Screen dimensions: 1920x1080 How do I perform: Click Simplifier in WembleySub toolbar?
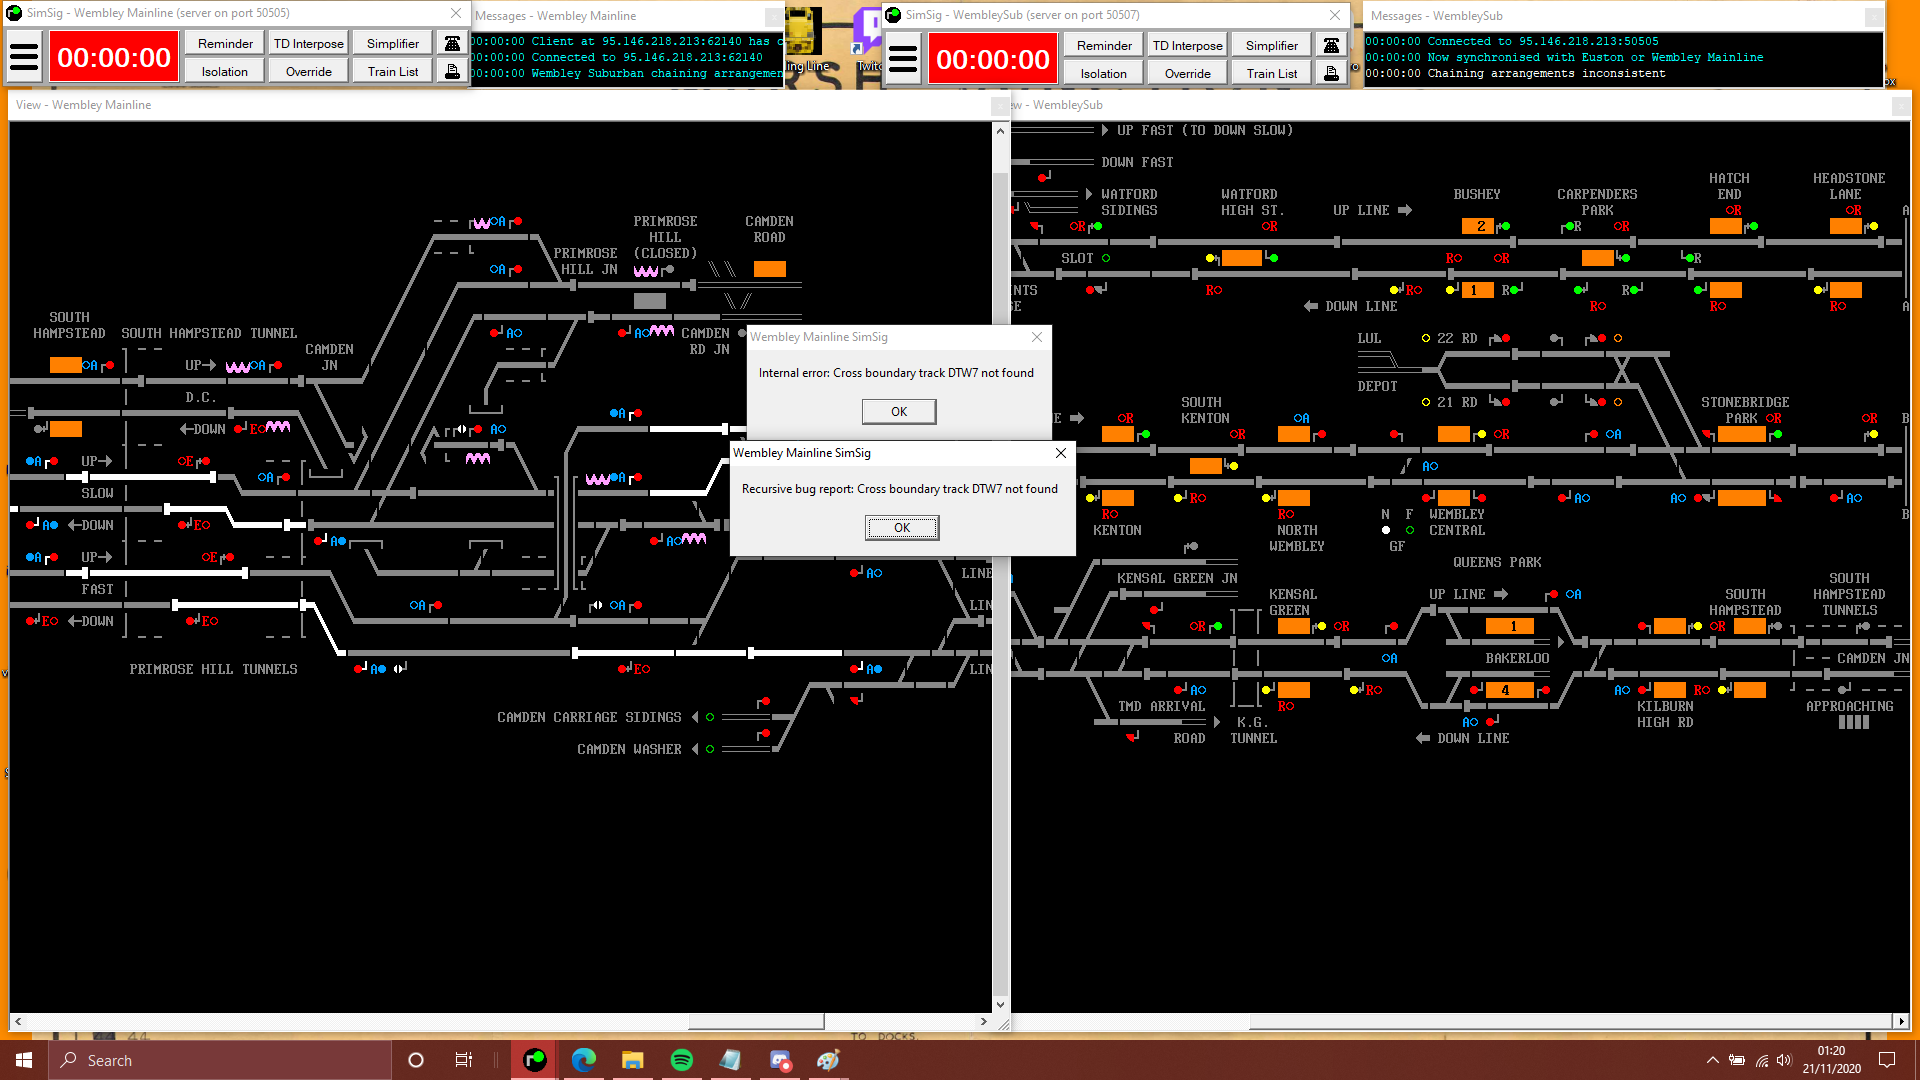1272,45
